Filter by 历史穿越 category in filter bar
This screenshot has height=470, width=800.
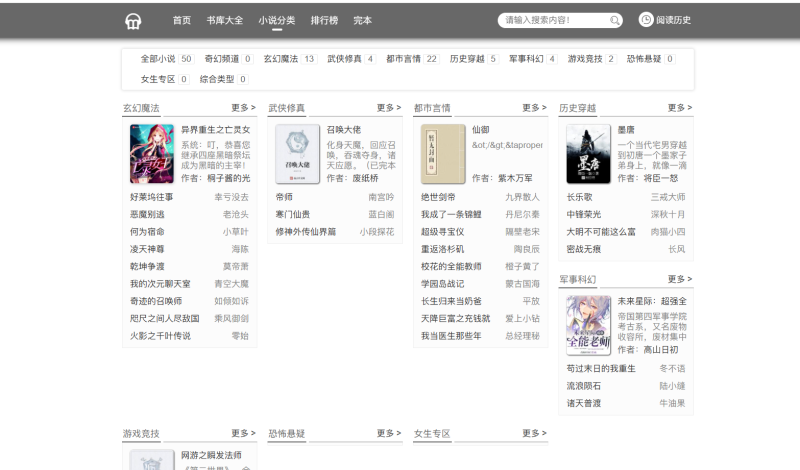(x=467, y=59)
